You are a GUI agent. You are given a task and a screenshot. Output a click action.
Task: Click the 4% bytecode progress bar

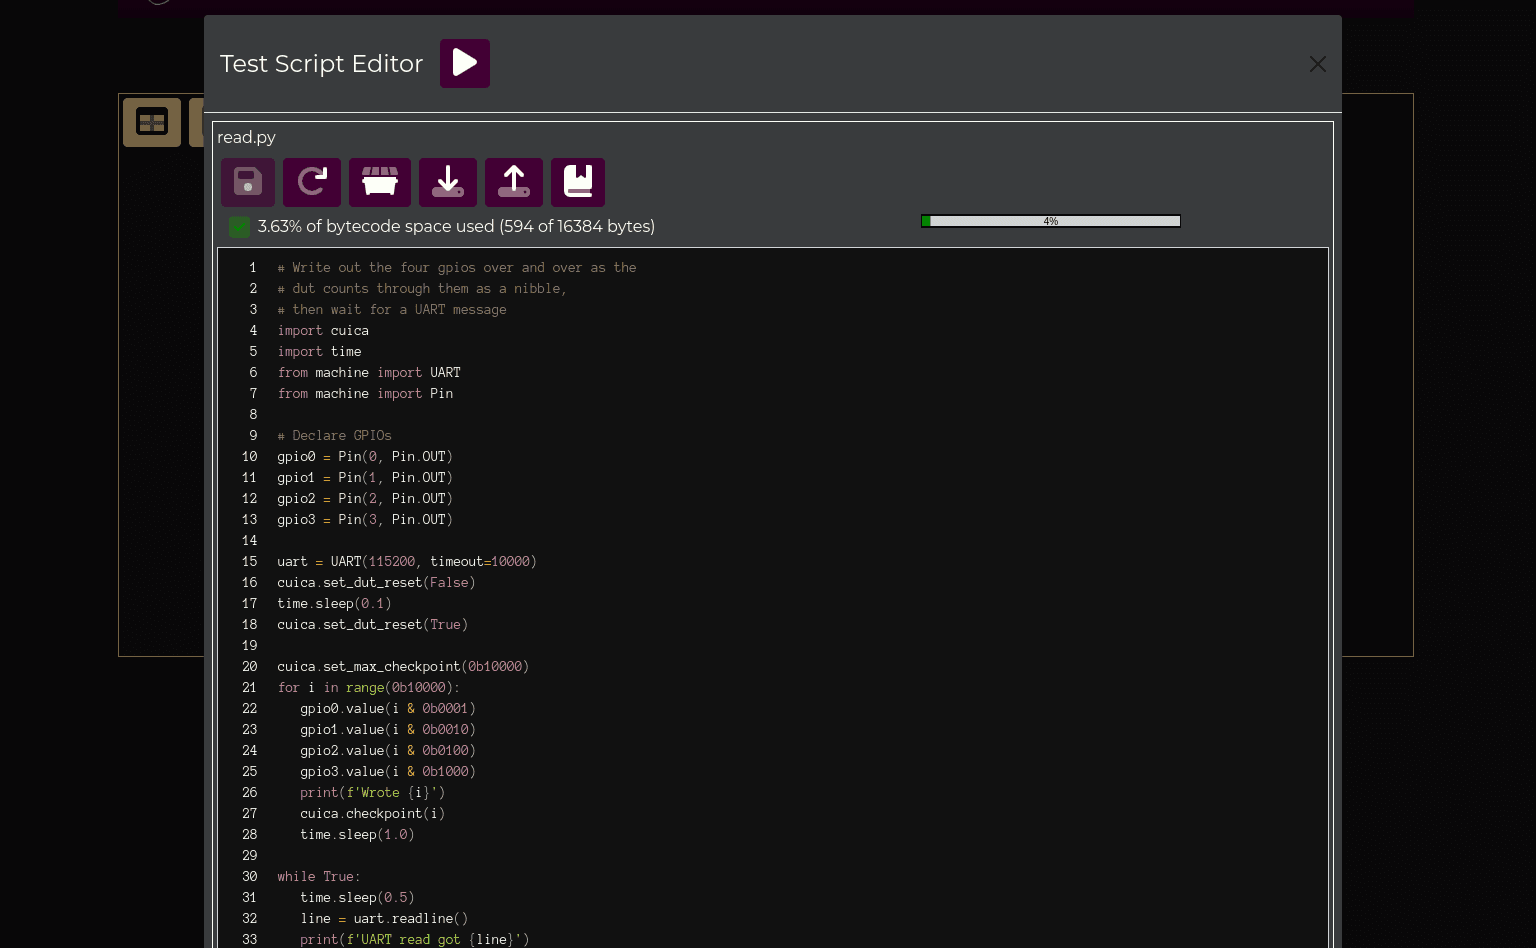pyautogui.click(x=1050, y=221)
